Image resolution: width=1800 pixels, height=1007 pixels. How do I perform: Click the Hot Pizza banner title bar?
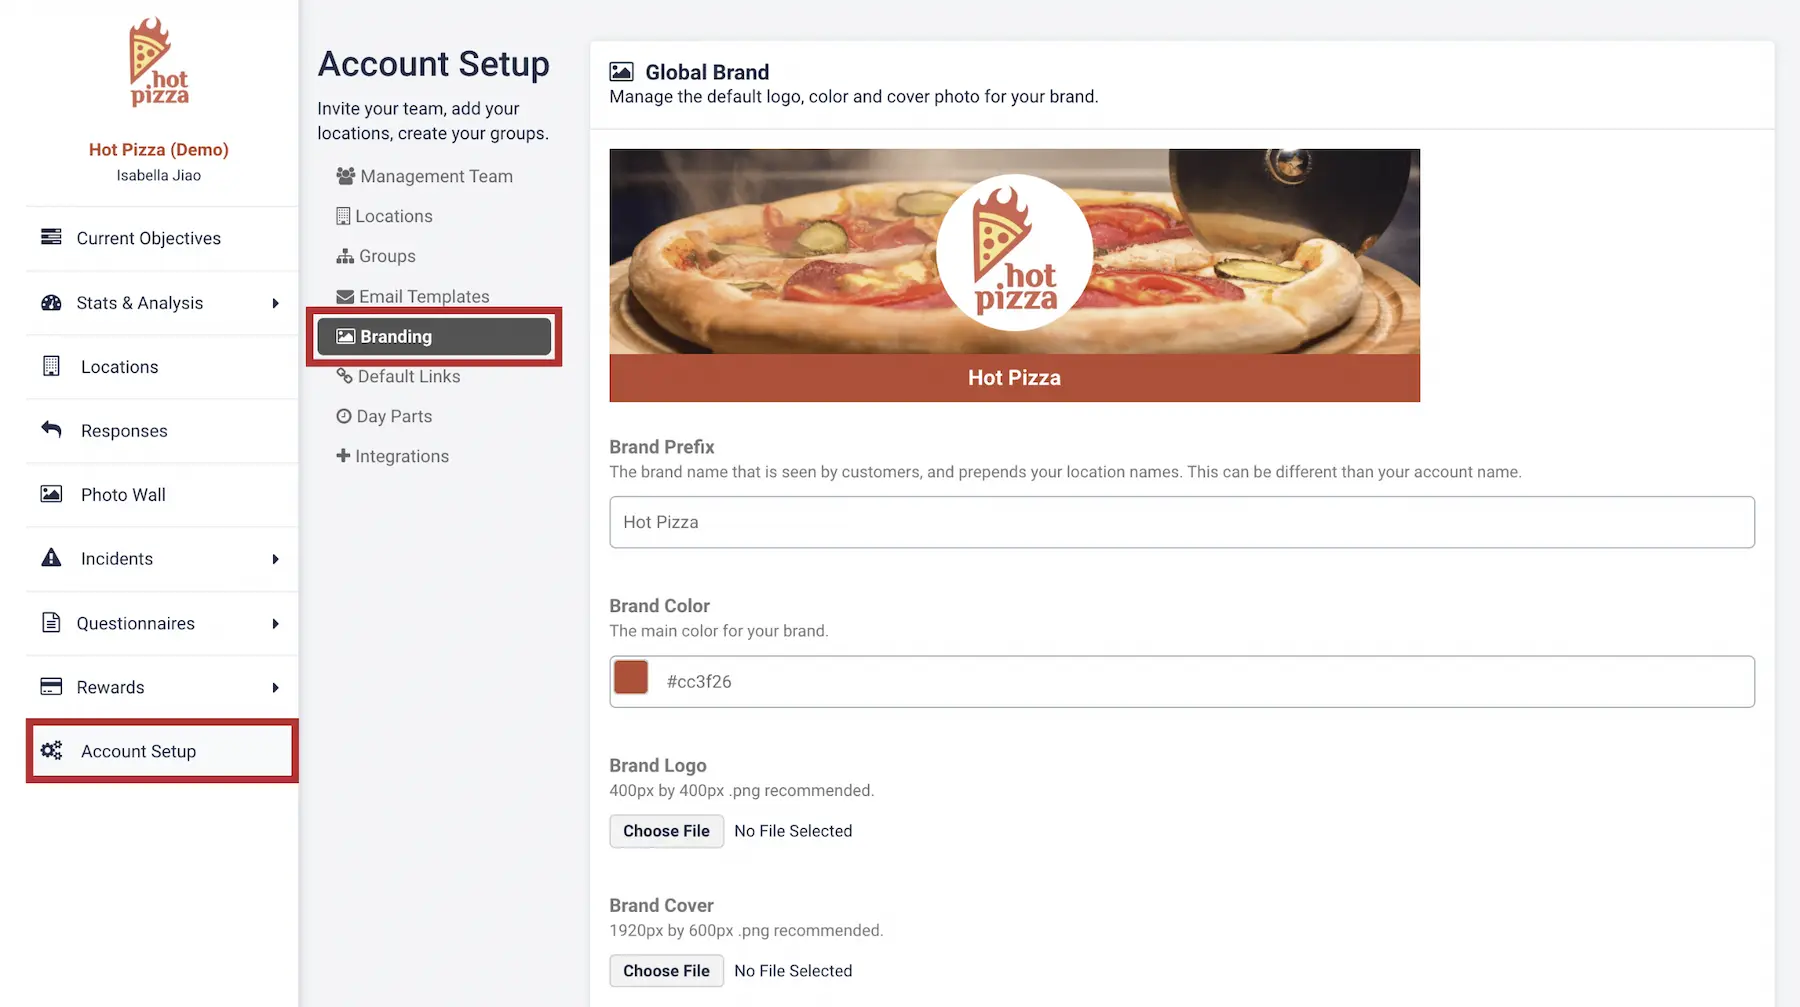click(1015, 378)
